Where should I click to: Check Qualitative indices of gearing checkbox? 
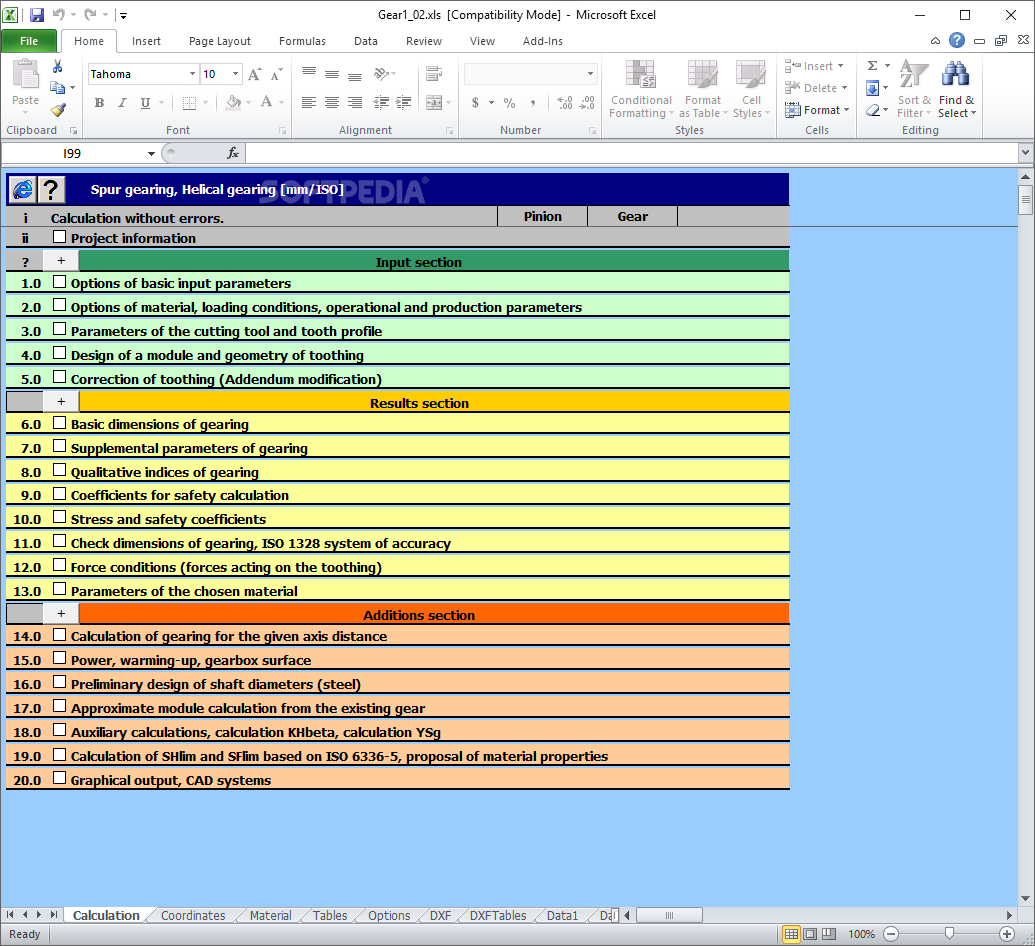[x=59, y=470]
